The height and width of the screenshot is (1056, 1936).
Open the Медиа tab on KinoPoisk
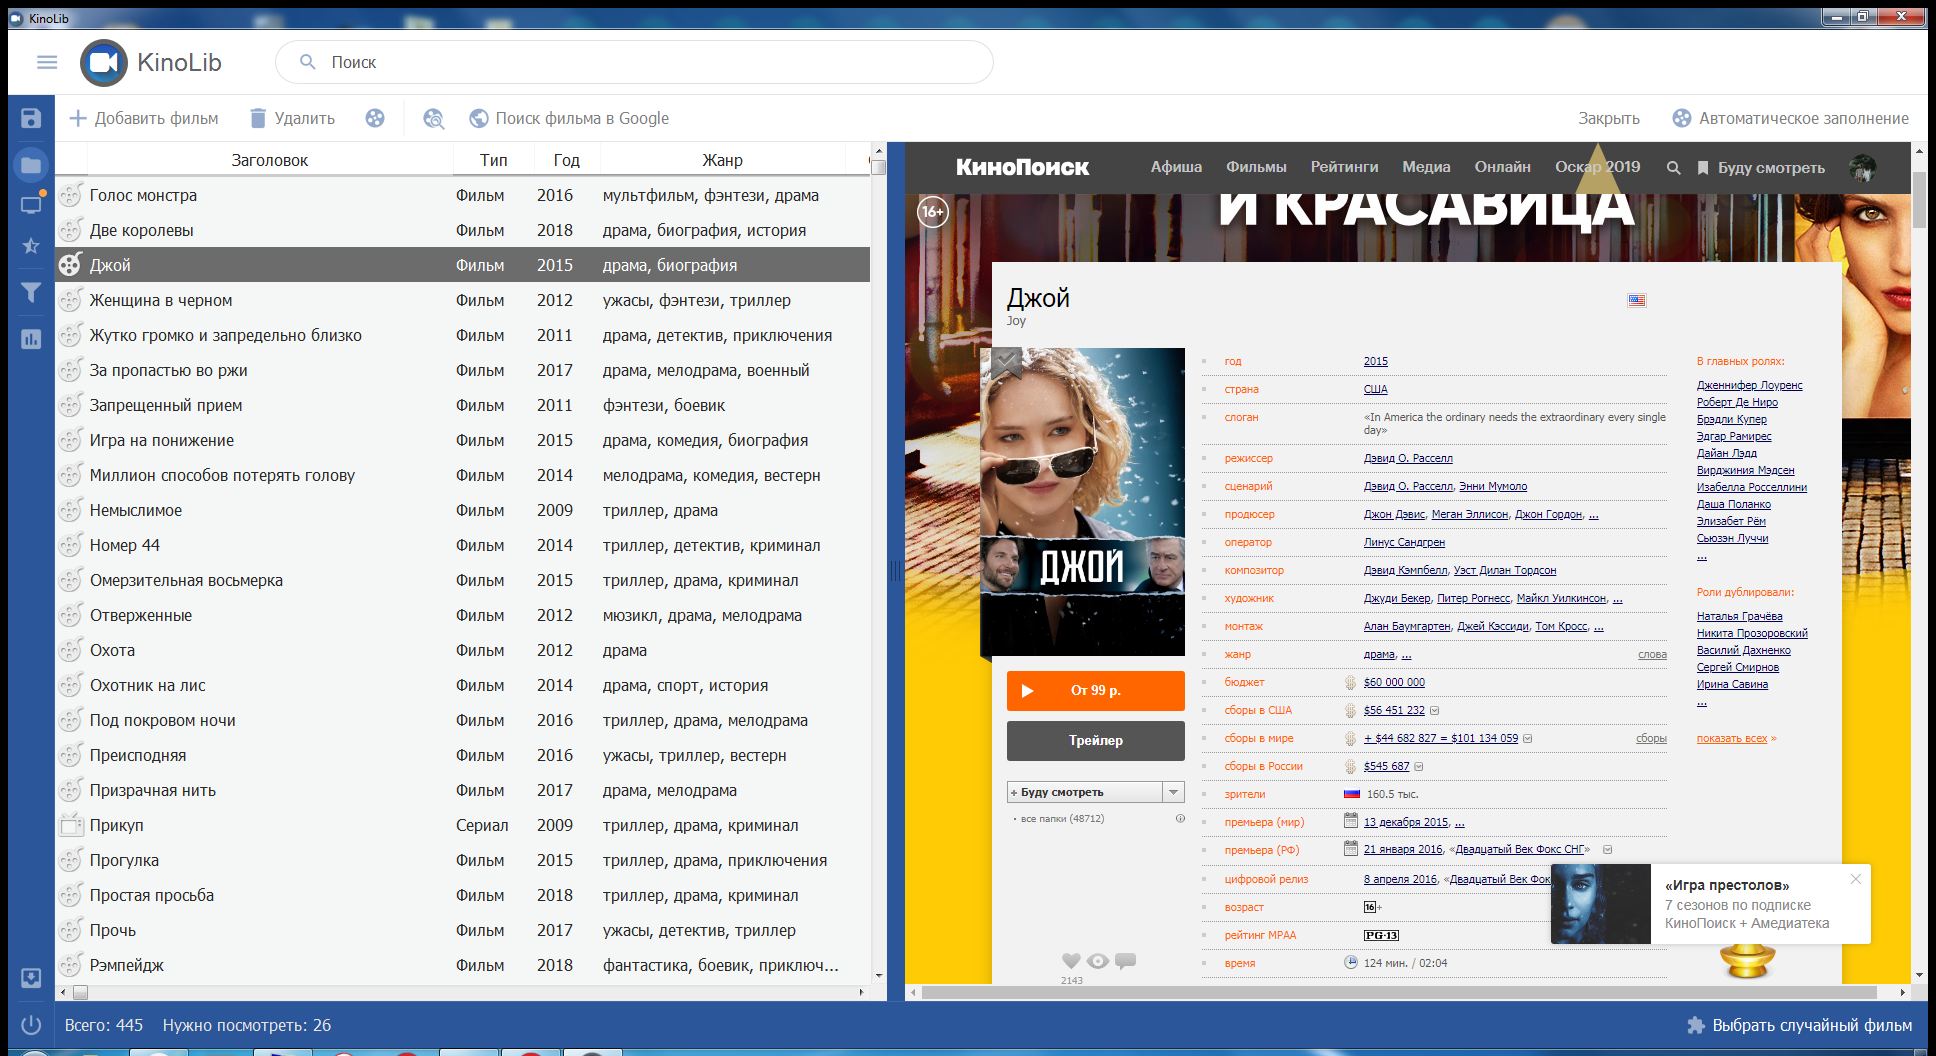(x=1426, y=167)
